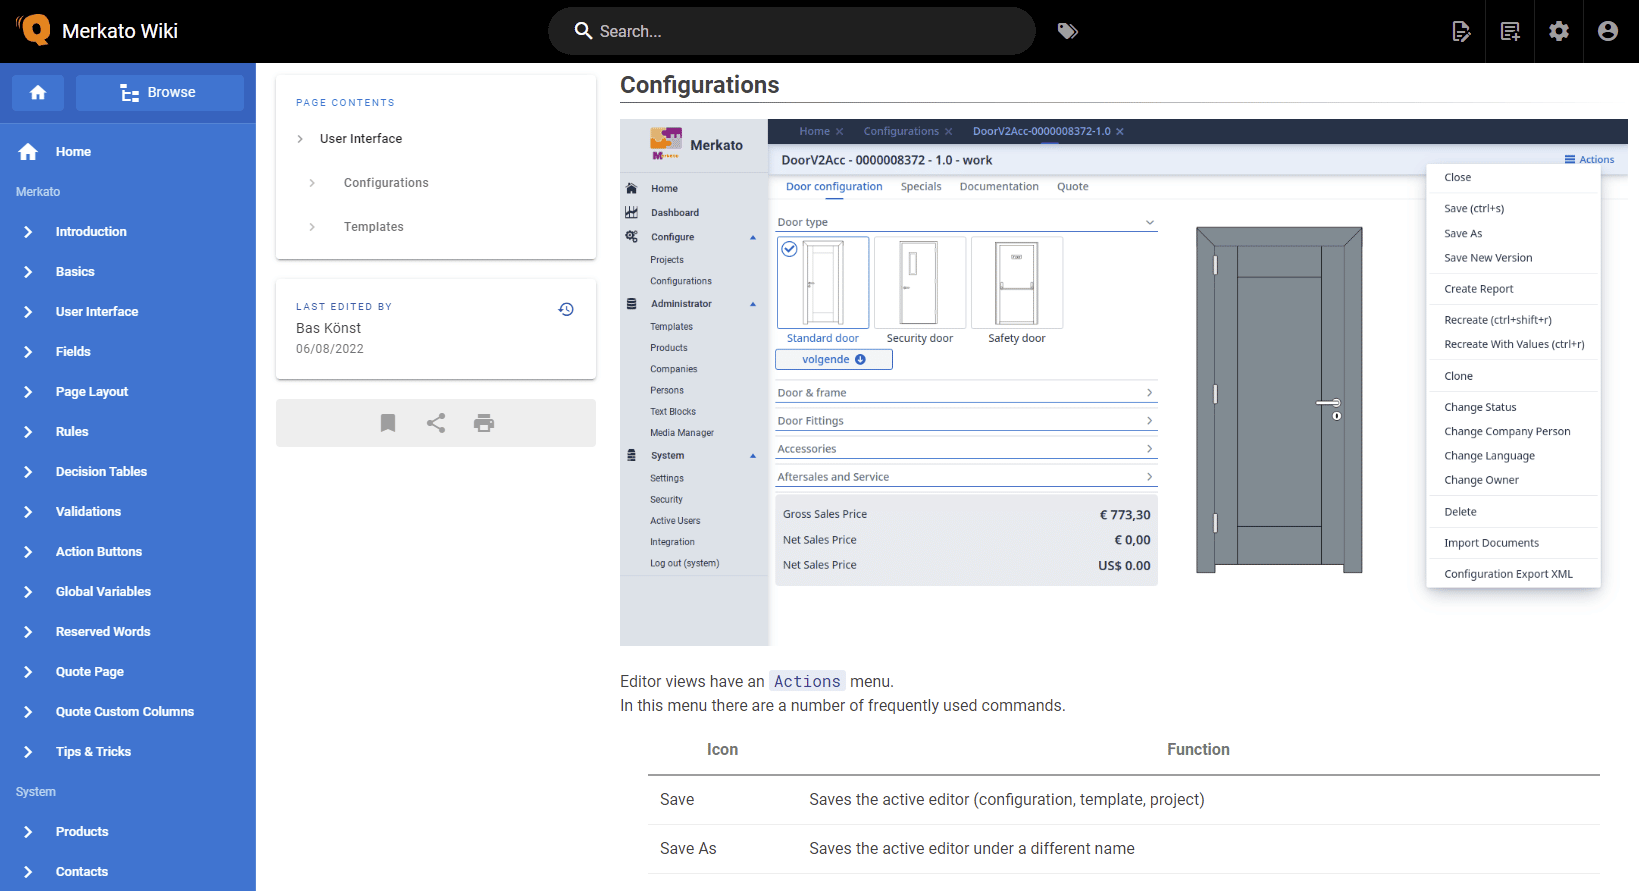This screenshot has width=1639, height=891.
Task: Expand the Basics sidebar item
Action: coord(128,272)
